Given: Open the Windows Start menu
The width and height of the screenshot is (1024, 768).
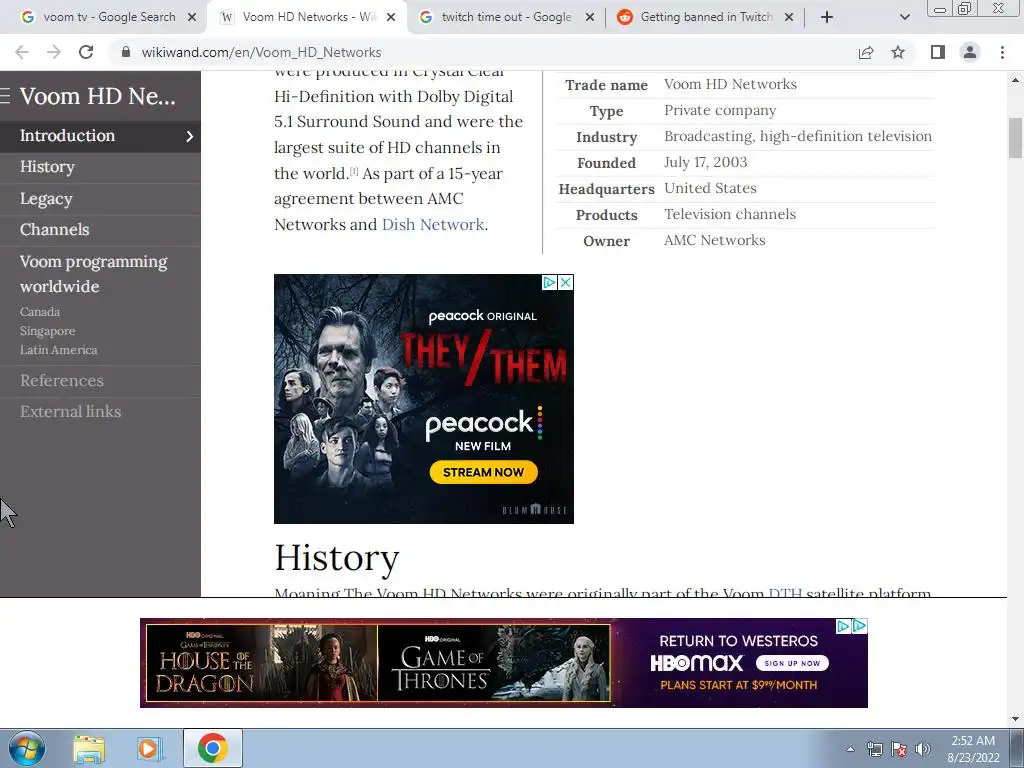Looking at the screenshot, I should click(x=26, y=748).
